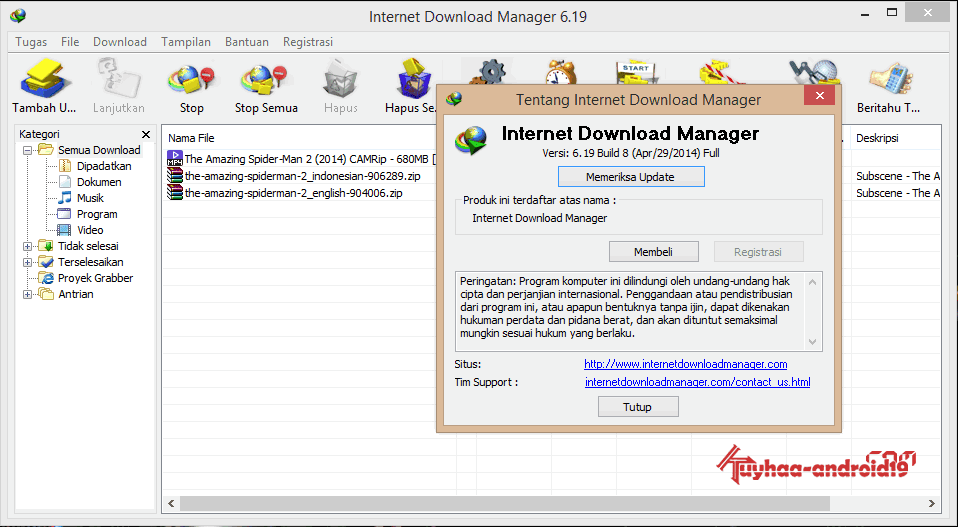Screen dimensions: 958x527
Task: Select the Terselesaikan category label
Action: pyautogui.click(x=90, y=262)
